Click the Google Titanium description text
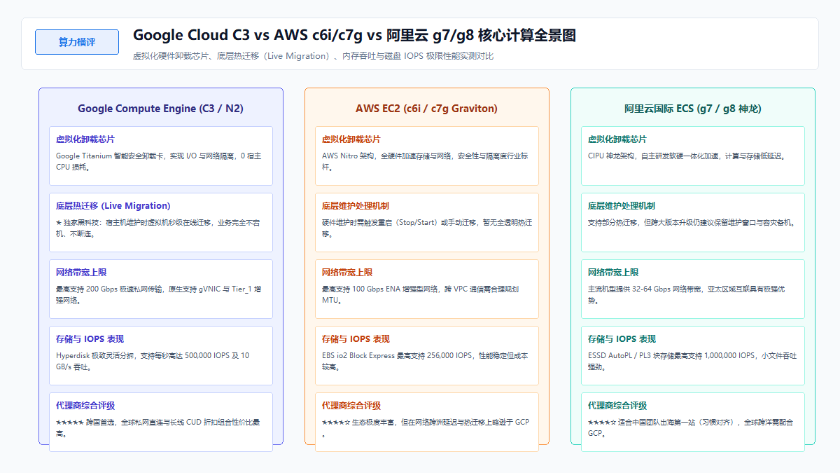This screenshot has height=473, width=840. (x=159, y=161)
